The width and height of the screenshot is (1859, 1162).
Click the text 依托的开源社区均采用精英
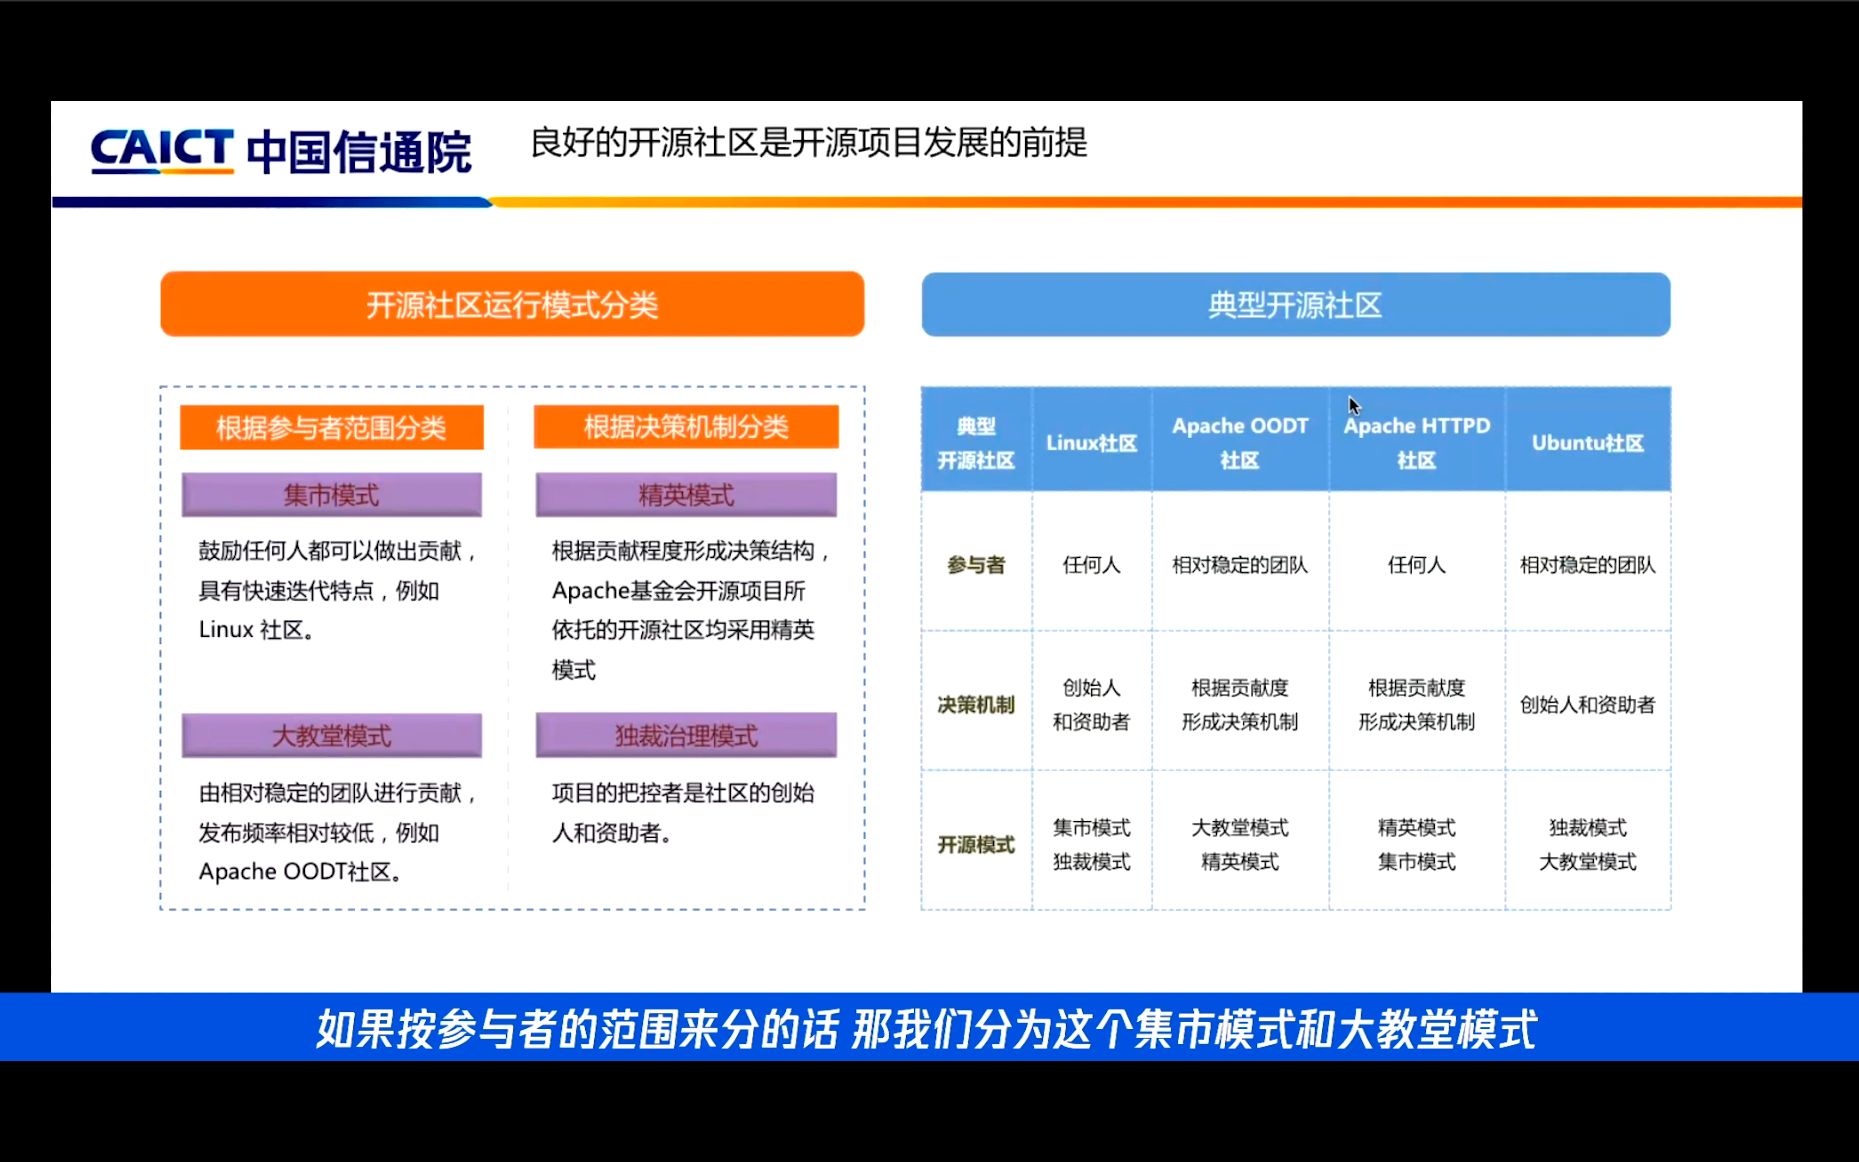(683, 630)
